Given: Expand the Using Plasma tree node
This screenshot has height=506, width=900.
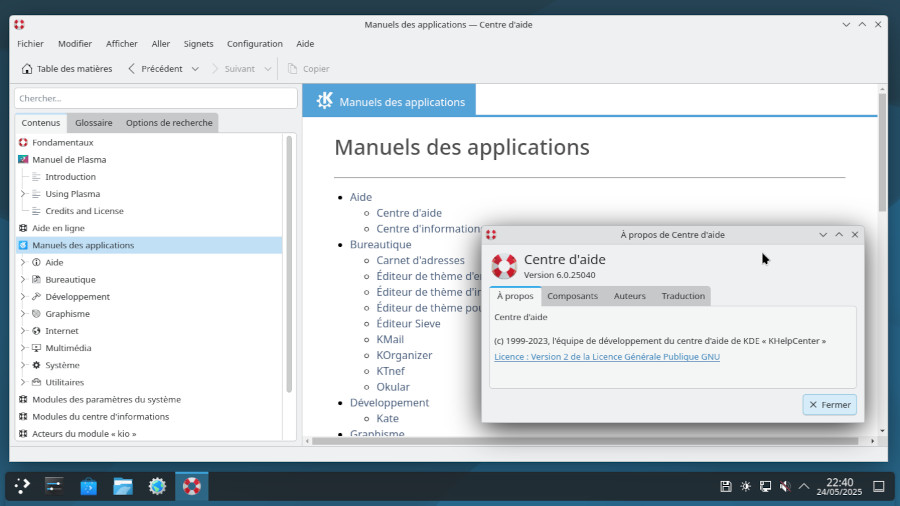Looking at the screenshot, I should (23, 194).
